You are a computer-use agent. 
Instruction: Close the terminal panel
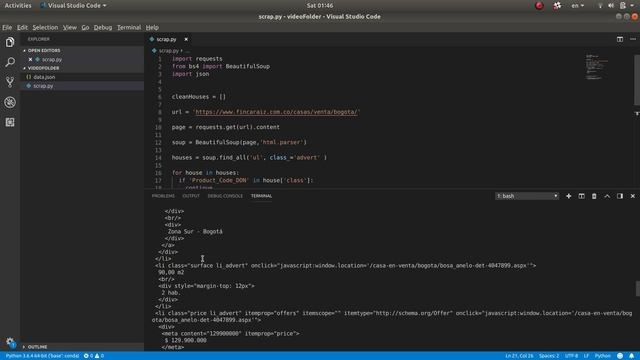click(633, 196)
